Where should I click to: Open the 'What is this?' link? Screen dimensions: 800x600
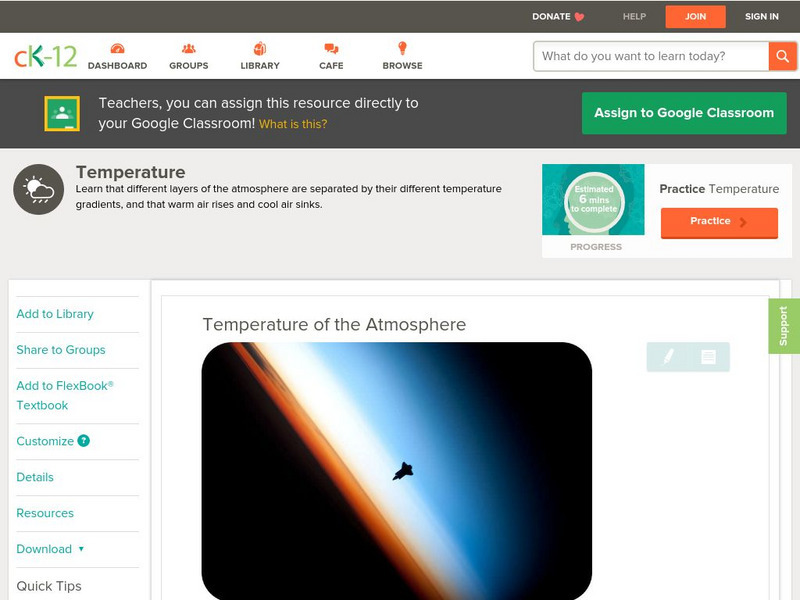[x=293, y=124]
